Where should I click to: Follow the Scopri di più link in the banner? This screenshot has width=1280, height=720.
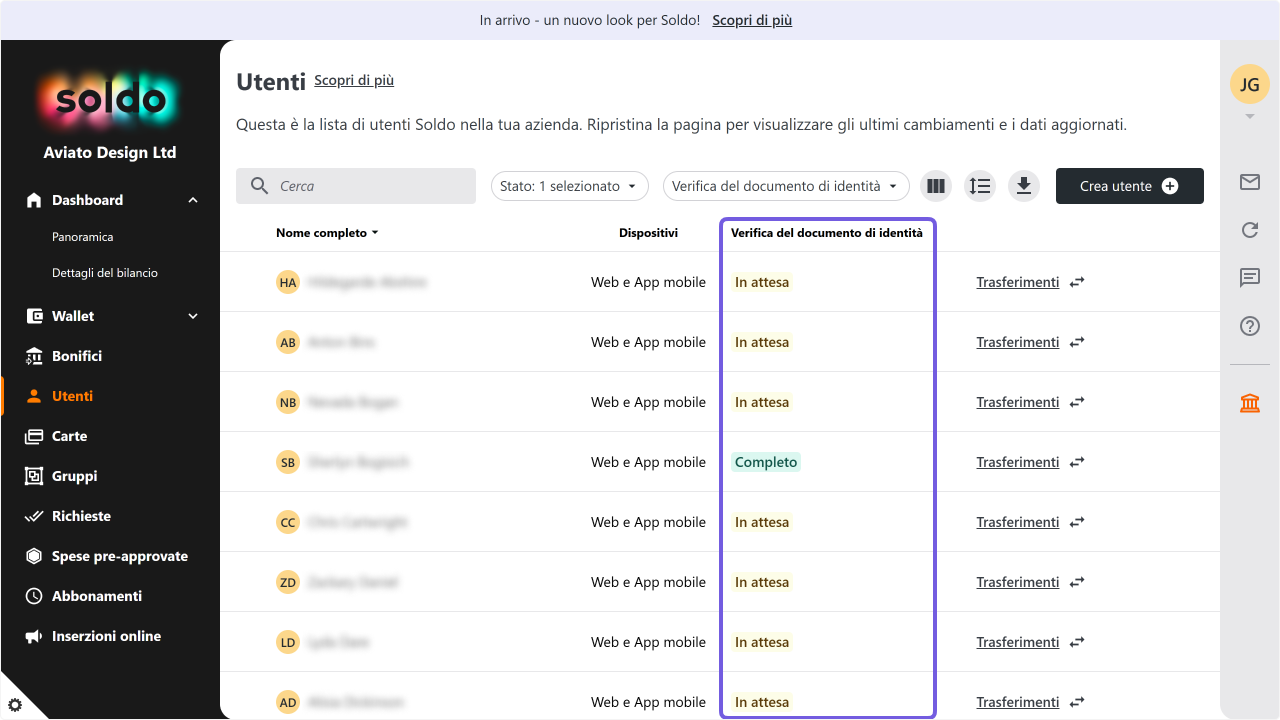(752, 20)
